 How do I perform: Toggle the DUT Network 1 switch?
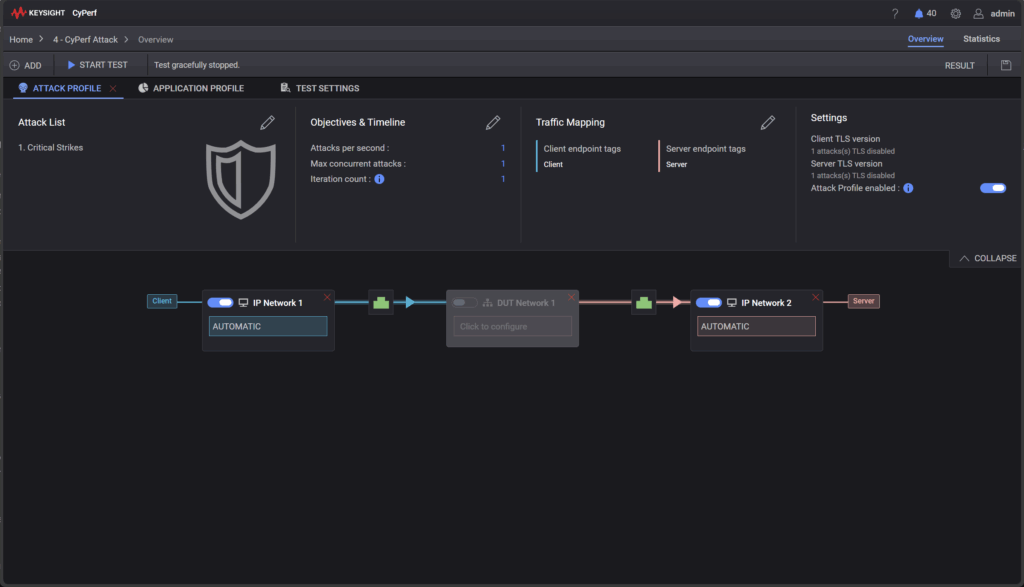(464, 302)
